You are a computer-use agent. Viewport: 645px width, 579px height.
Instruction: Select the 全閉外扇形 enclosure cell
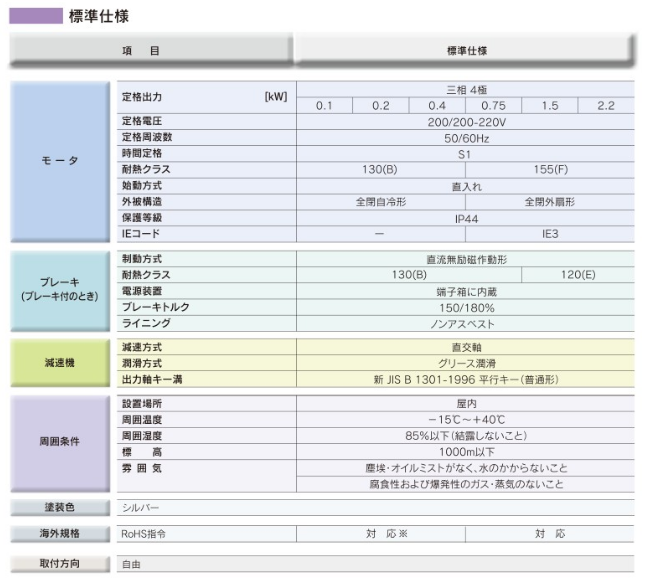pos(549,201)
